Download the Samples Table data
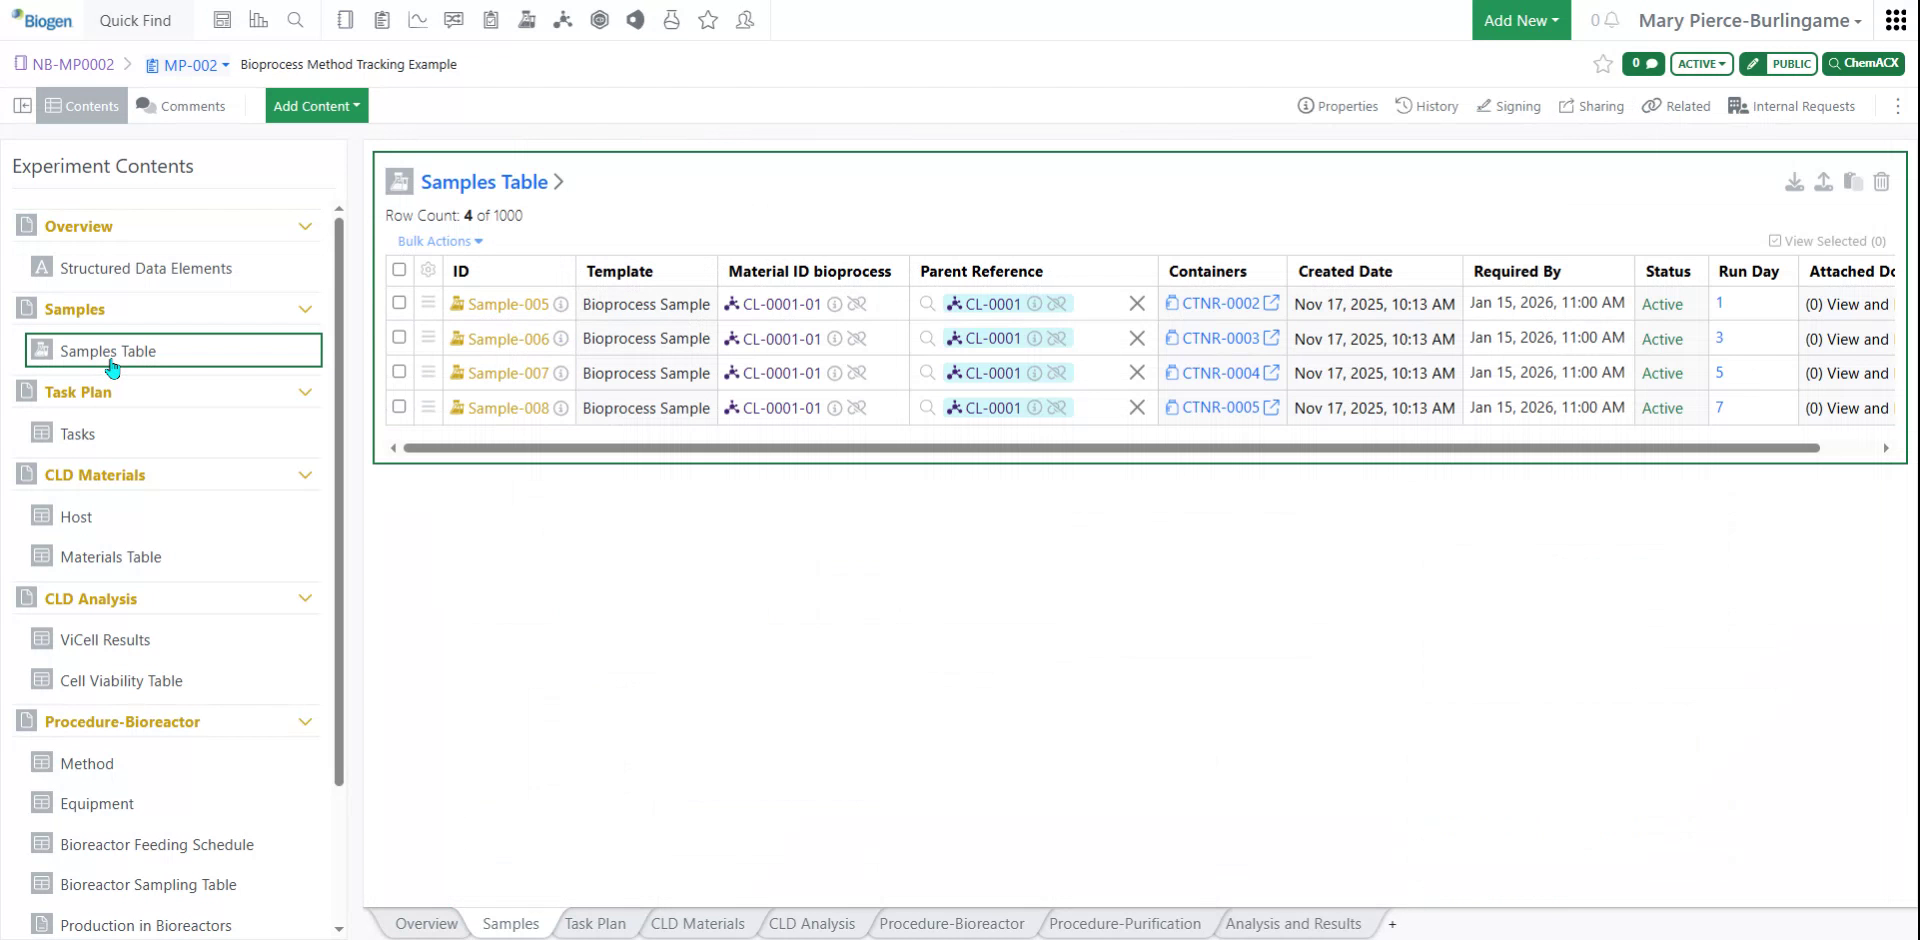The height and width of the screenshot is (940, 1920). click(1794, 182)
